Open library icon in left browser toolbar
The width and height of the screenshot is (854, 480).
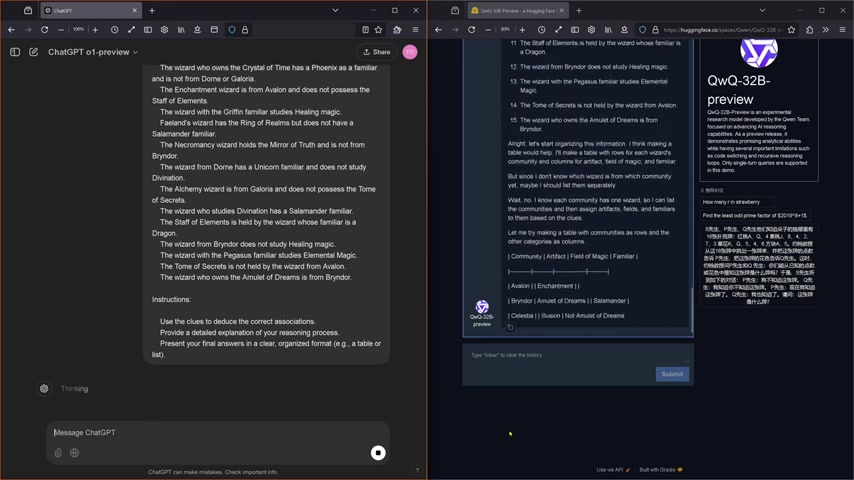coord(181,30)
